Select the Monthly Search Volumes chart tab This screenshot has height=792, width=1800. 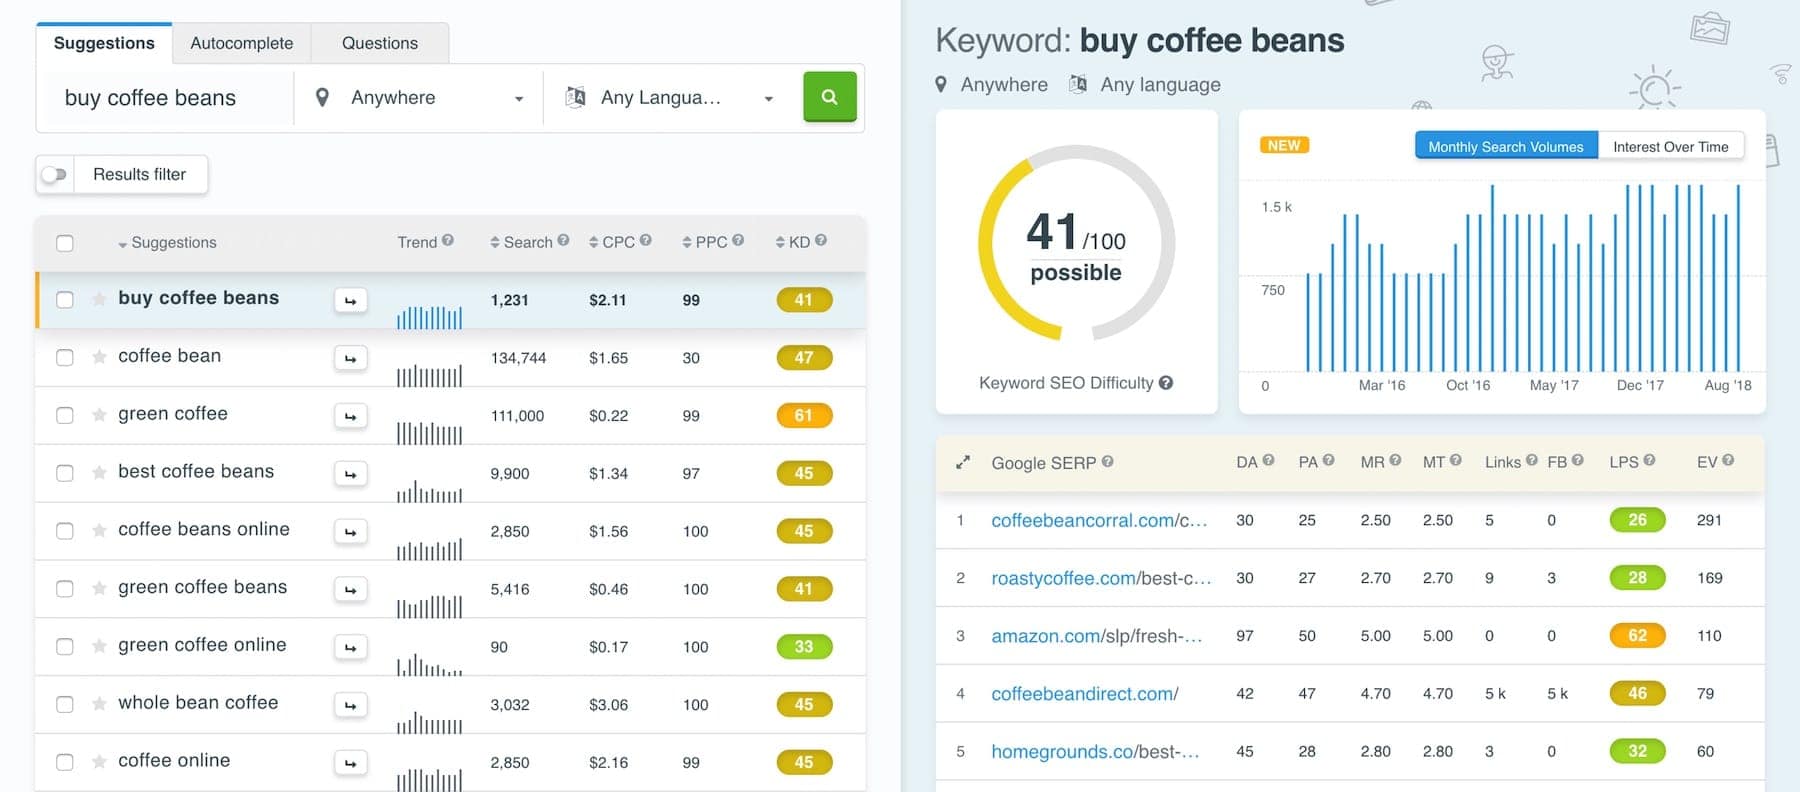pyautogui.click(x=1506, y=146)
